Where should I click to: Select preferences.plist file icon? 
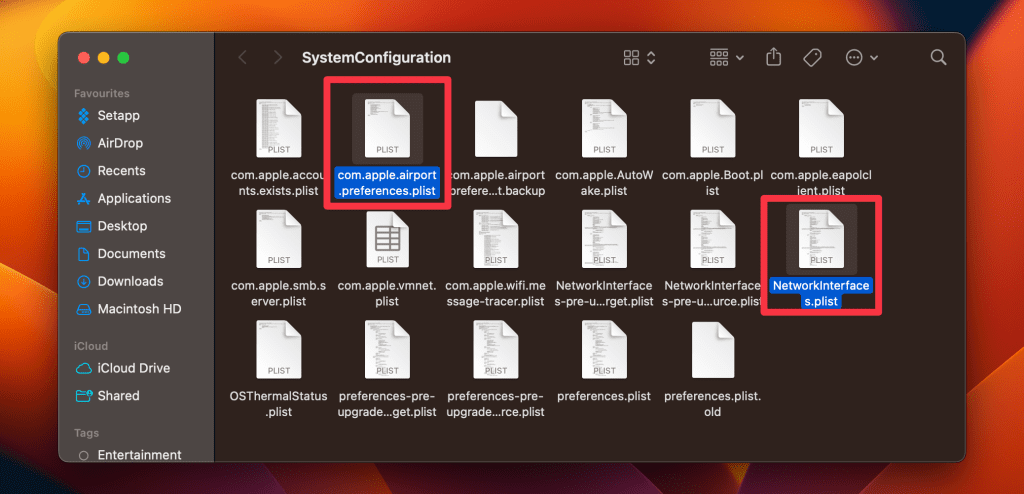click(605, 350)
